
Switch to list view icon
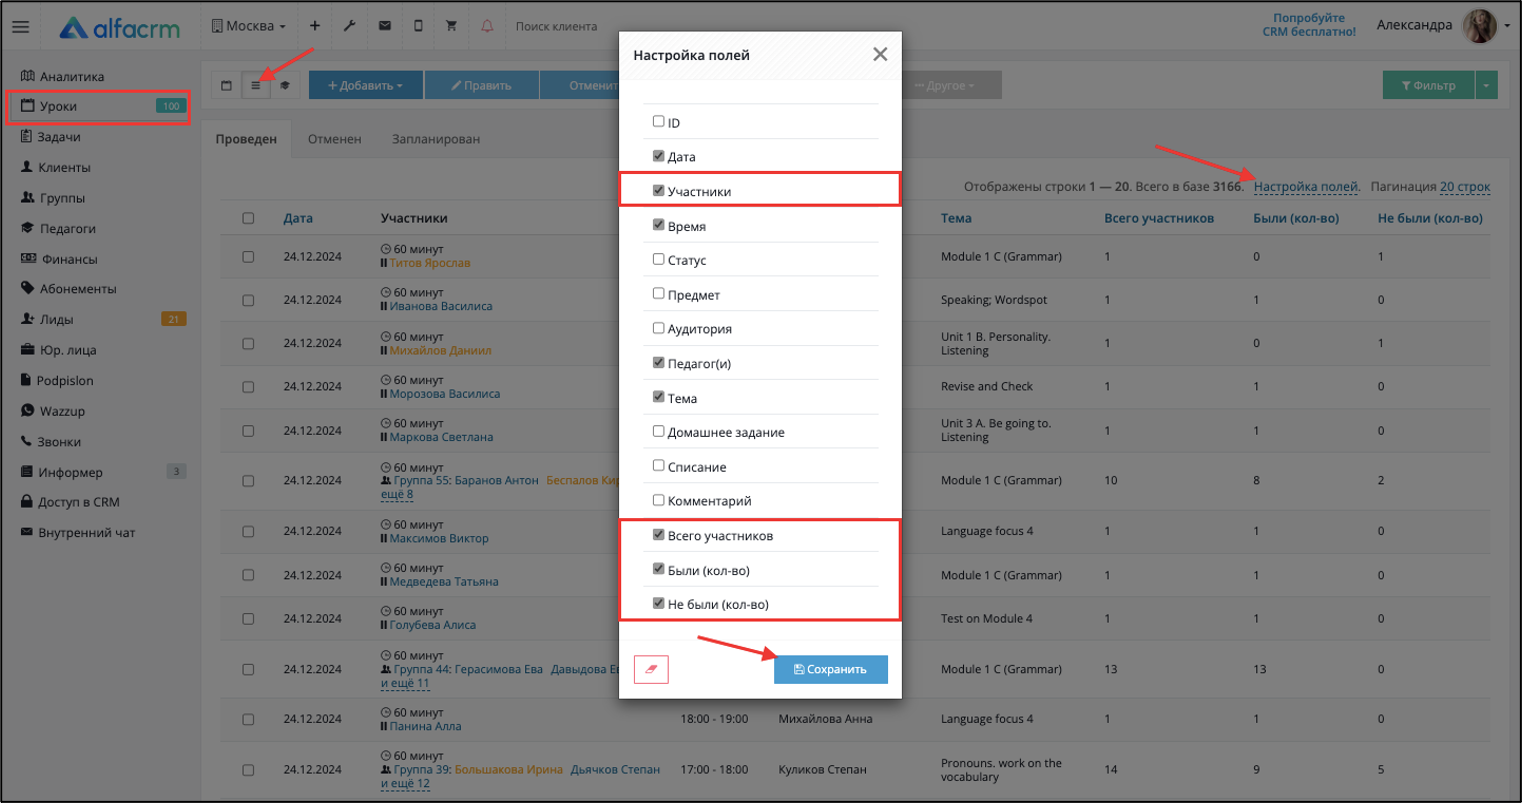(x=256, y=86)
